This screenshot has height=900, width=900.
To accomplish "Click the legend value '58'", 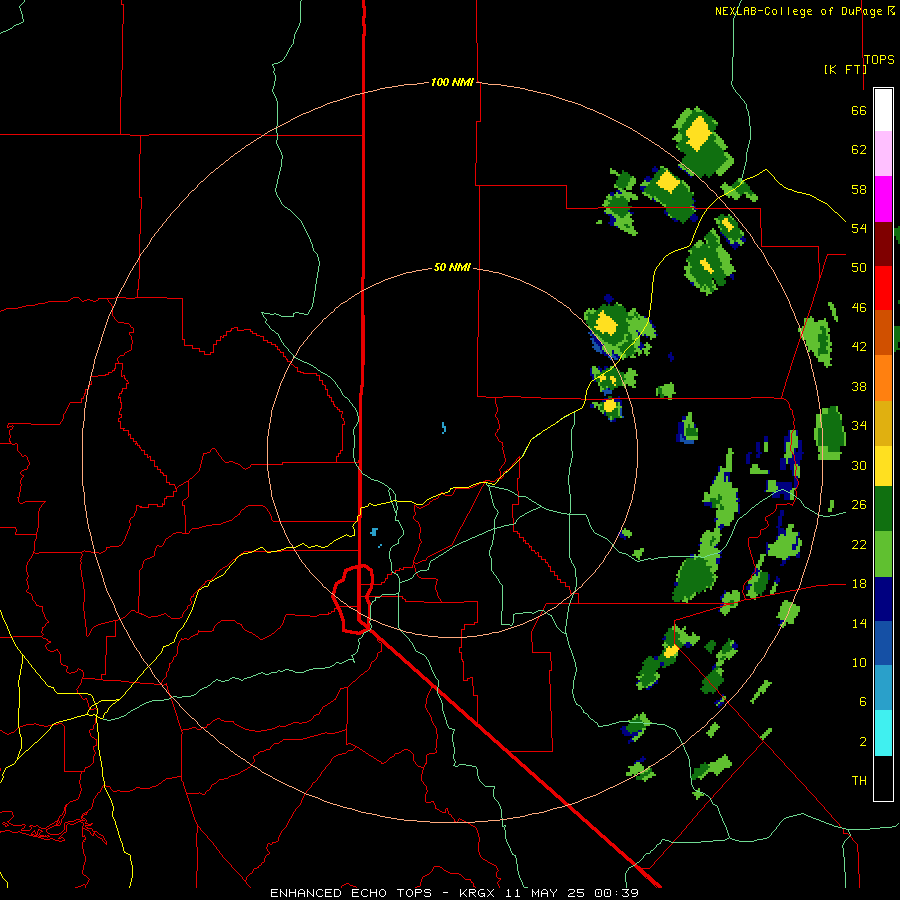I will (x=859, y=189).
